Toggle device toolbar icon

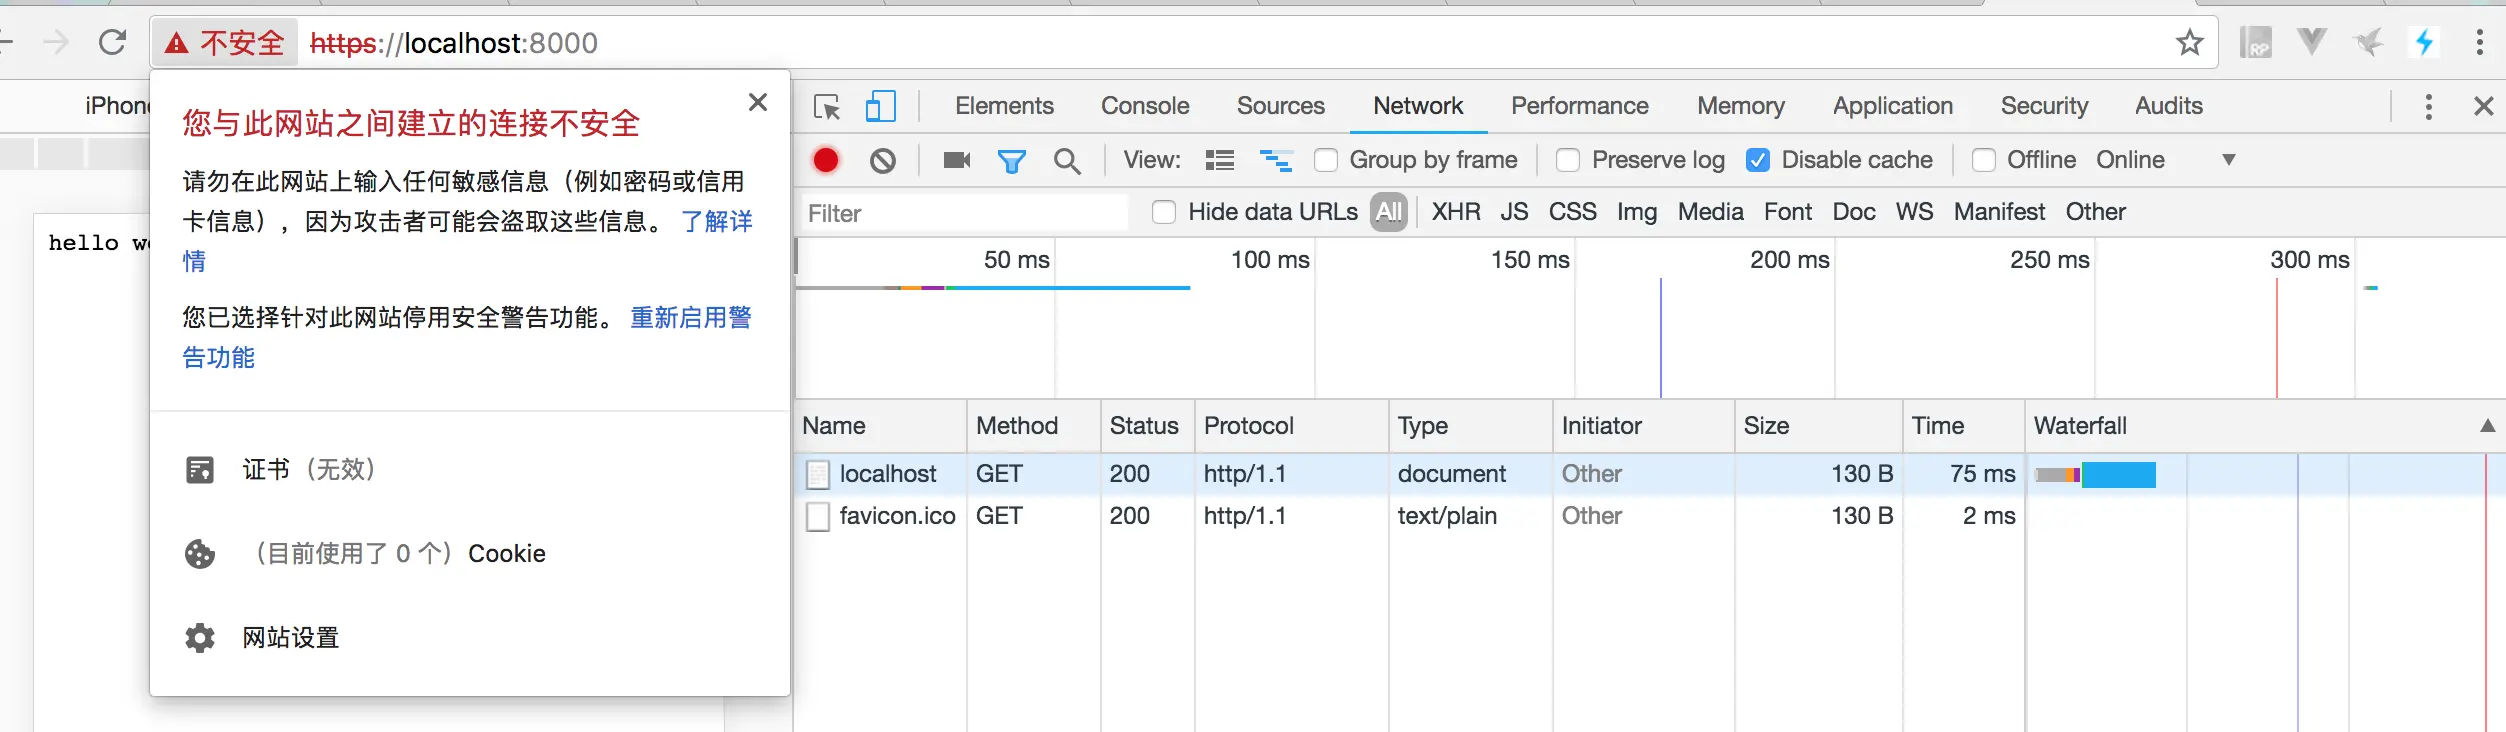coord(880,106)
